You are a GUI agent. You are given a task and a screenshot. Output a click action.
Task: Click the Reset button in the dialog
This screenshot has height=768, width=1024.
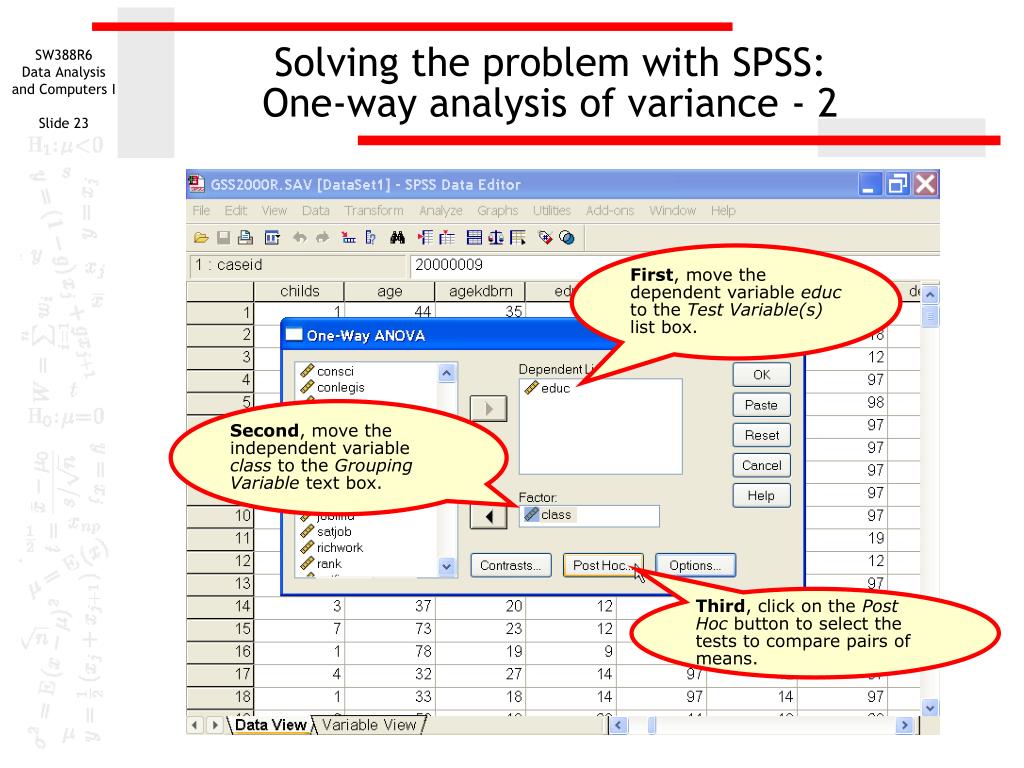coord(761,435)
